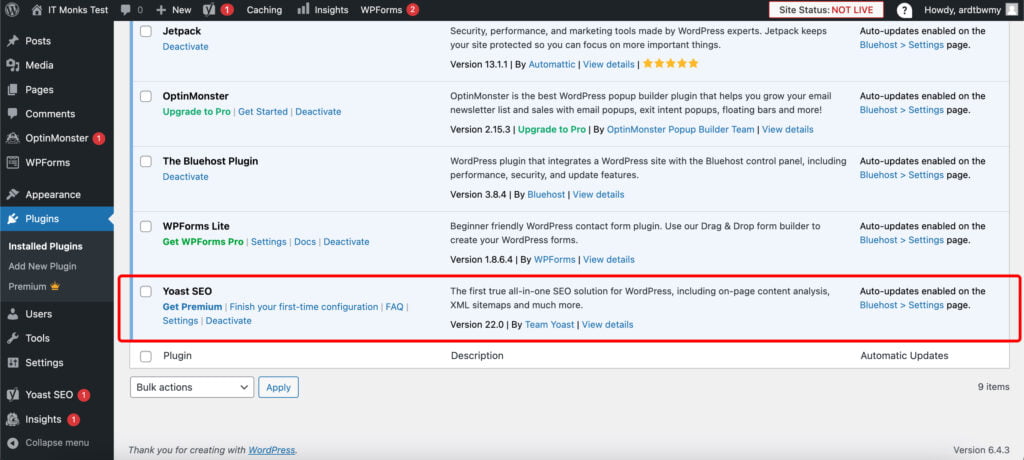This screenshot has height=460, width=1024.
Task: Click OptinMonster Get Started link
Action: 263,112
